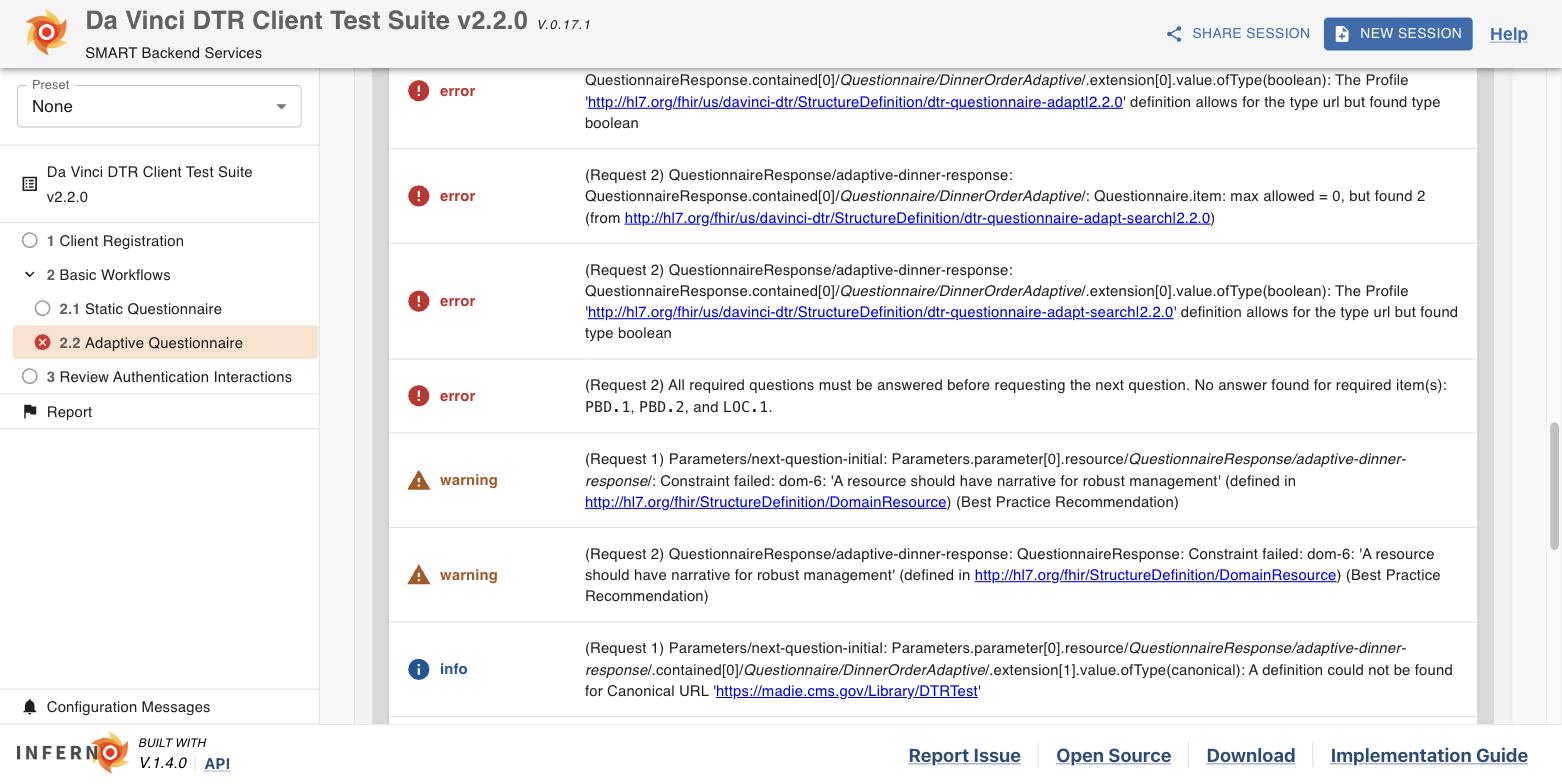Open the Preset dropdown showing None
Screen dimensions: 1562x784
pos(159,106)
